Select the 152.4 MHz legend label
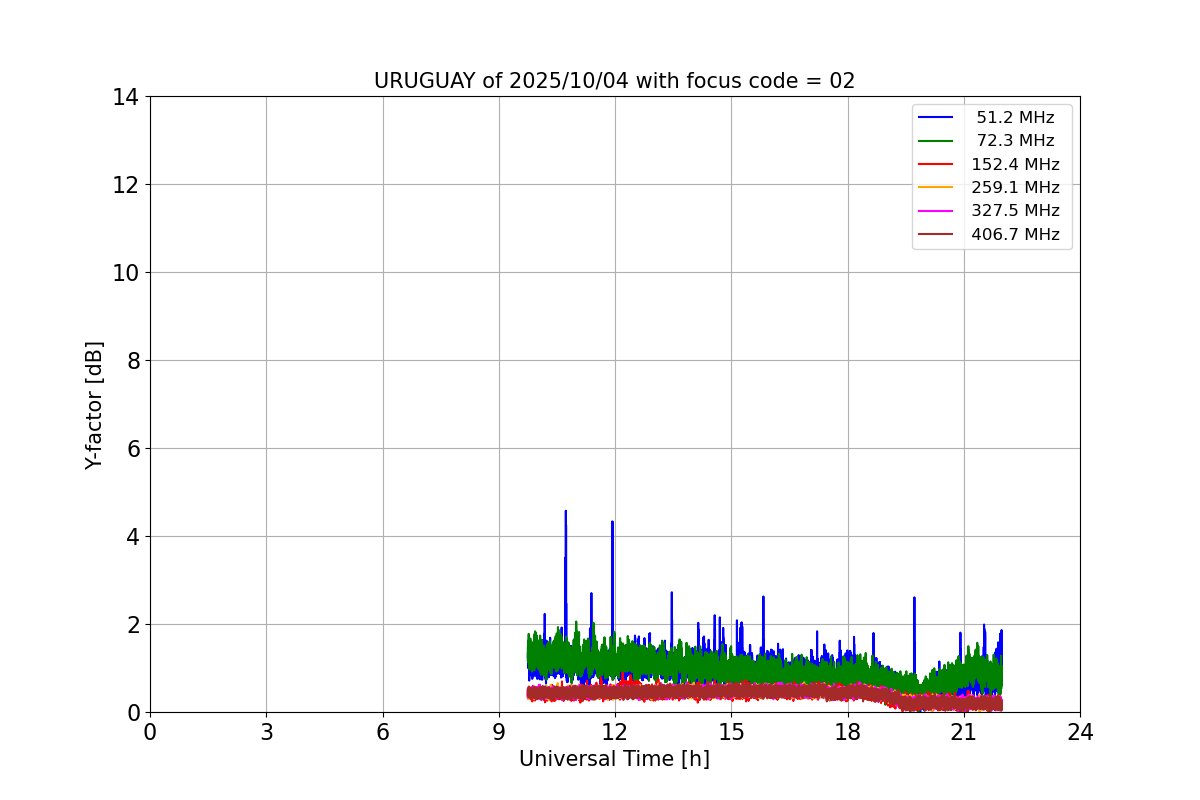The image size is (1200, 800). point(1015,164)
